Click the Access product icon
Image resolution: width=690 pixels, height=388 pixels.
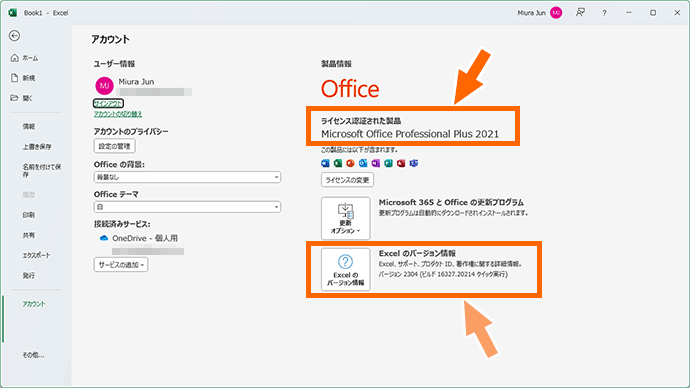401,163
